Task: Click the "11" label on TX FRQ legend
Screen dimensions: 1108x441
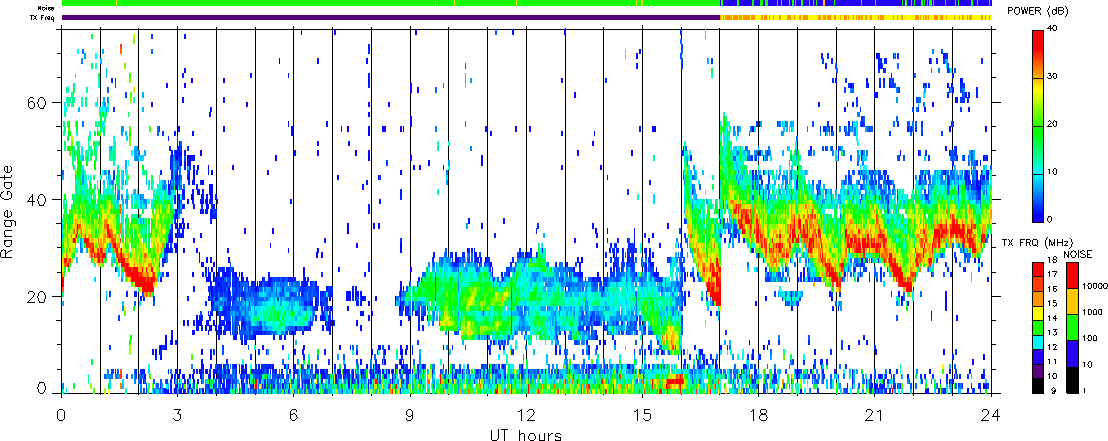Action: [1052, 361]
